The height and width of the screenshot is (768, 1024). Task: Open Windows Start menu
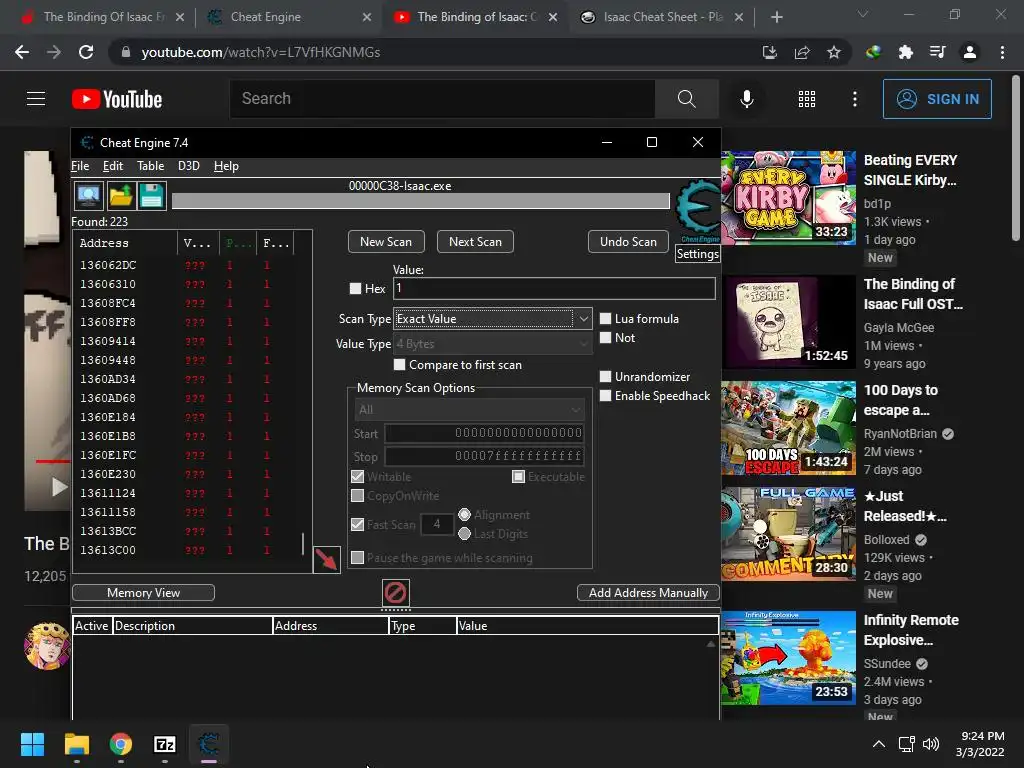[33, 744]
